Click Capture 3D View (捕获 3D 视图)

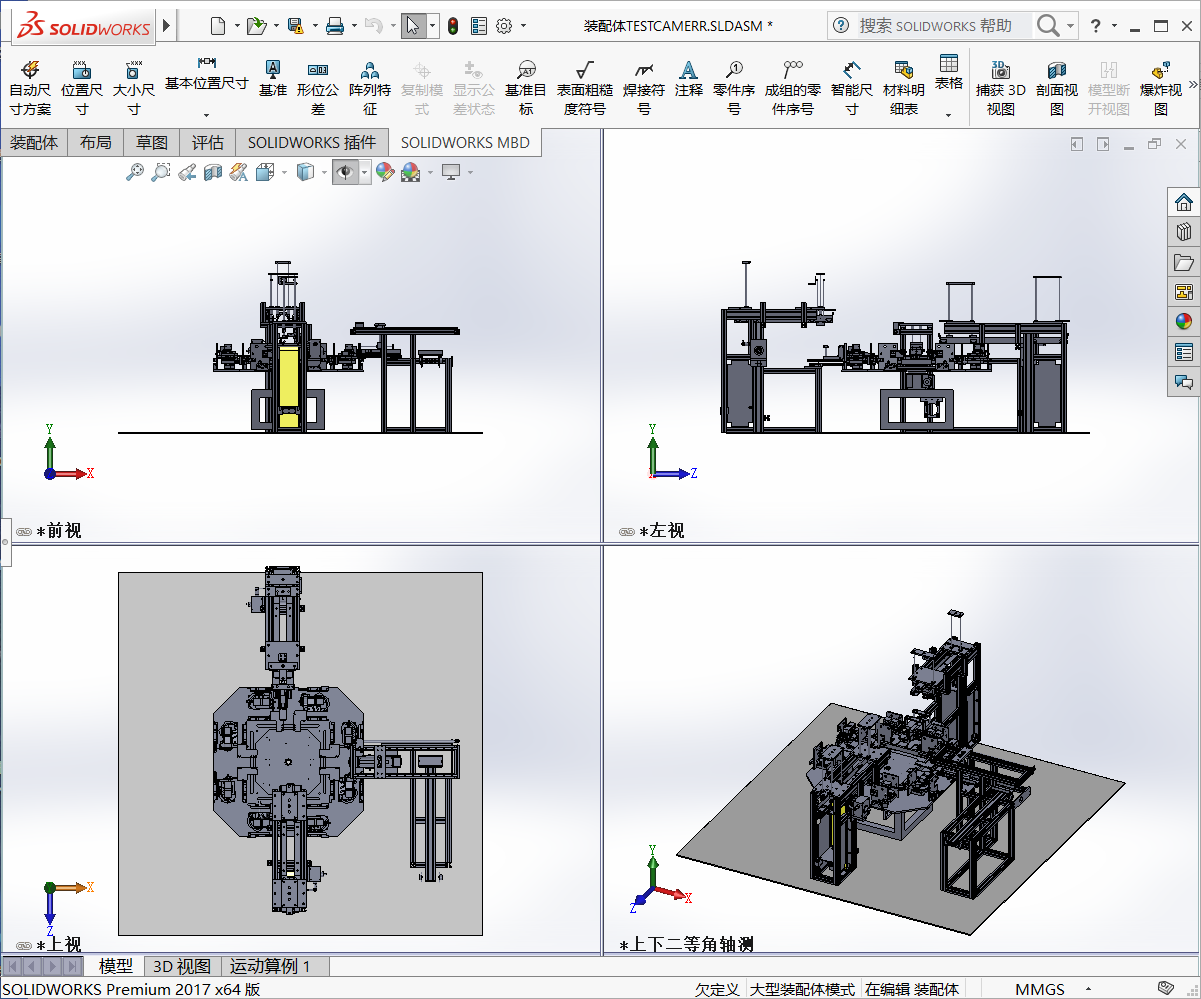(x=1000, y=87)
